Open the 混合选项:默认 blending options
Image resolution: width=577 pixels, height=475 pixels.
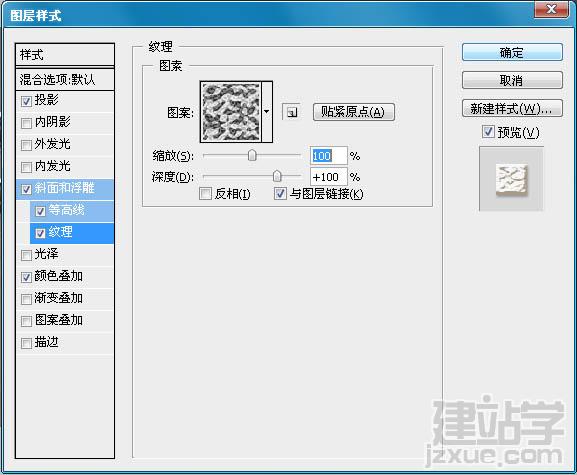tap(65, 79)
